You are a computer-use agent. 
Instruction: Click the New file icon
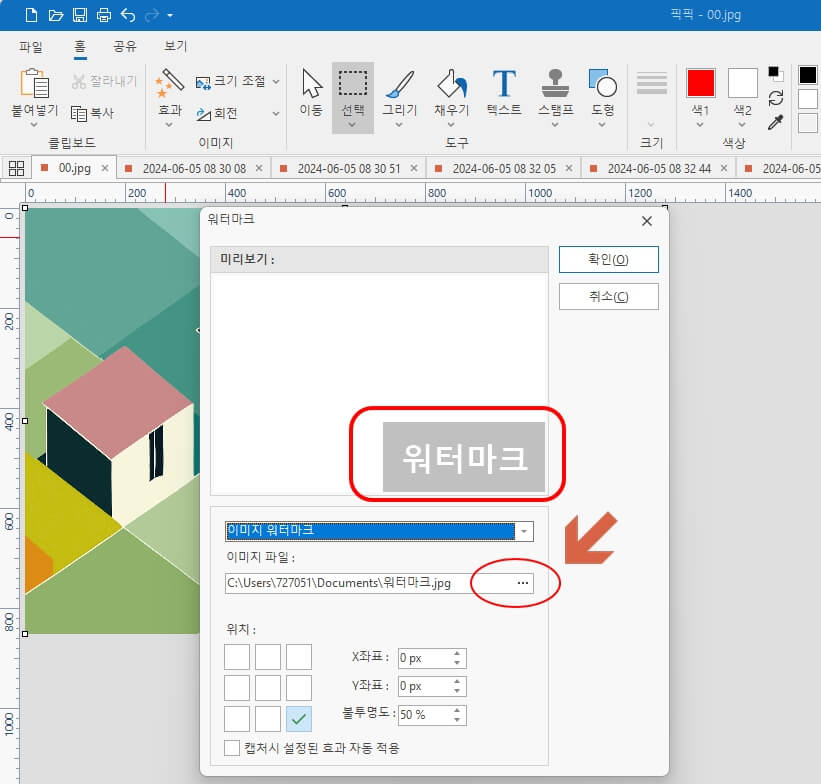tap(31, 15)
